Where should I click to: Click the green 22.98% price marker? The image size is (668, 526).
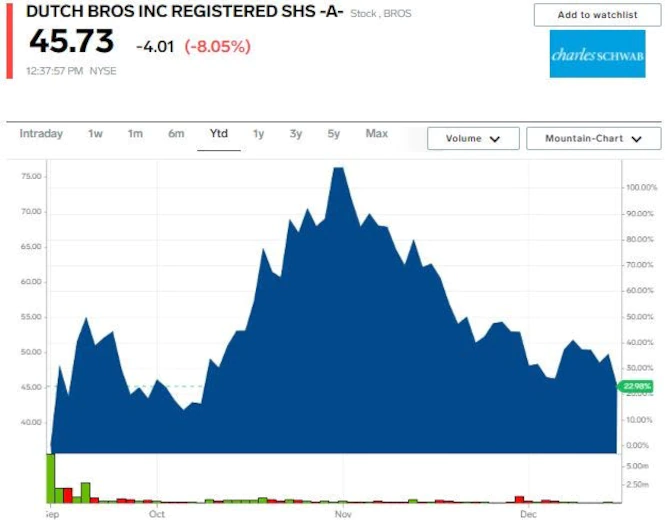pos(636,386)
